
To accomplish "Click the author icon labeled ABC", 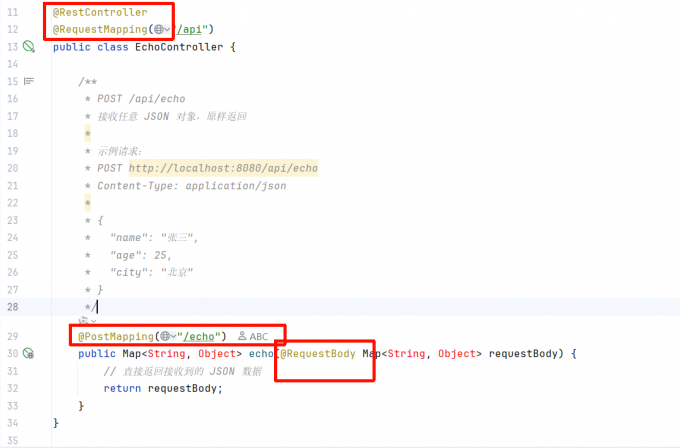I will point(252,336).
